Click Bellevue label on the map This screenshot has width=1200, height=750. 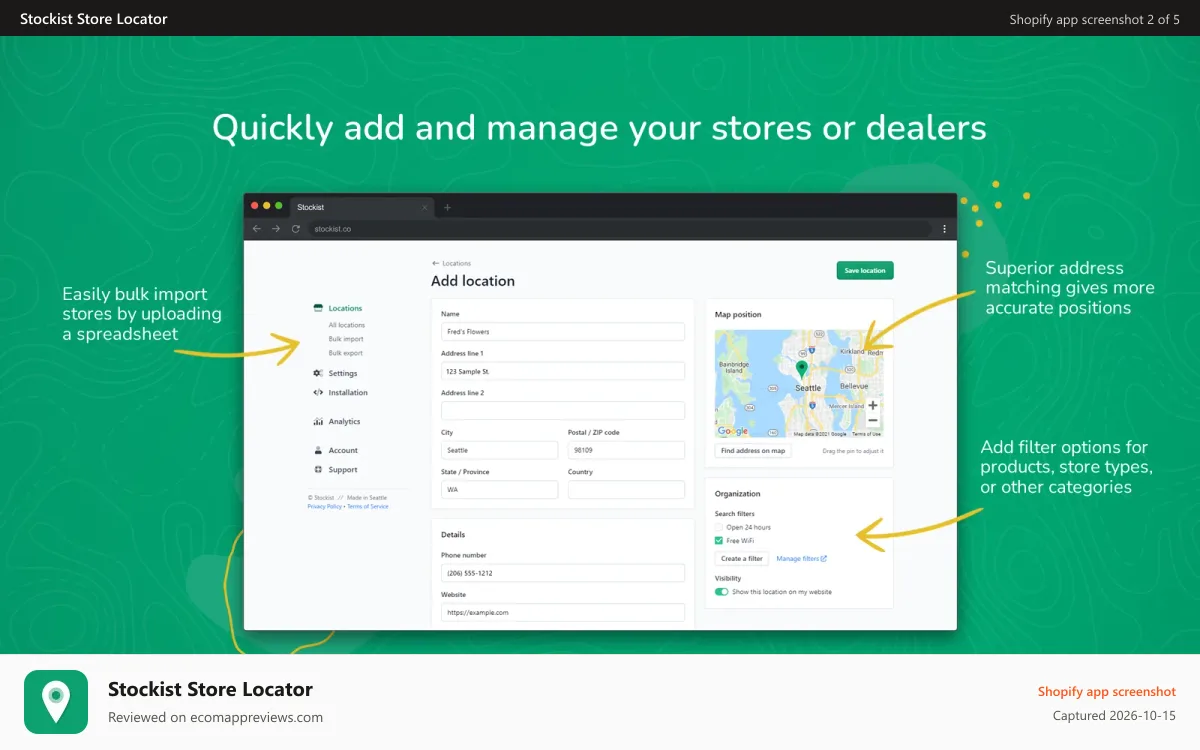click(854, 385)
